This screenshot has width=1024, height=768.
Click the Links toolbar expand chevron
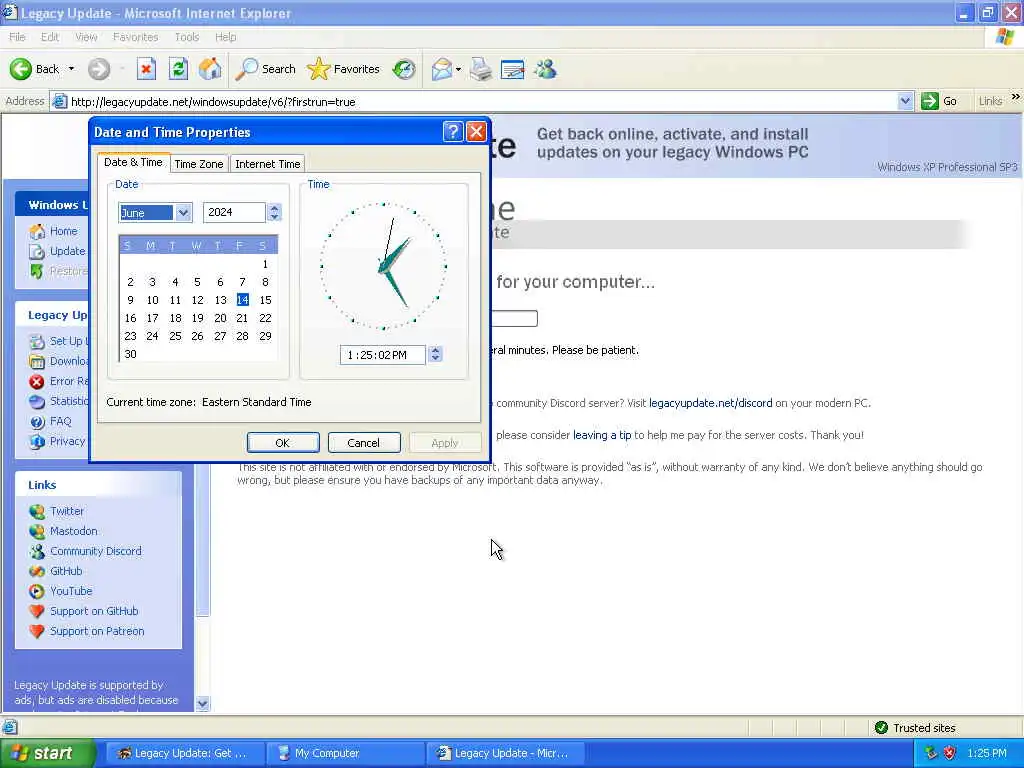(1016, 97)
